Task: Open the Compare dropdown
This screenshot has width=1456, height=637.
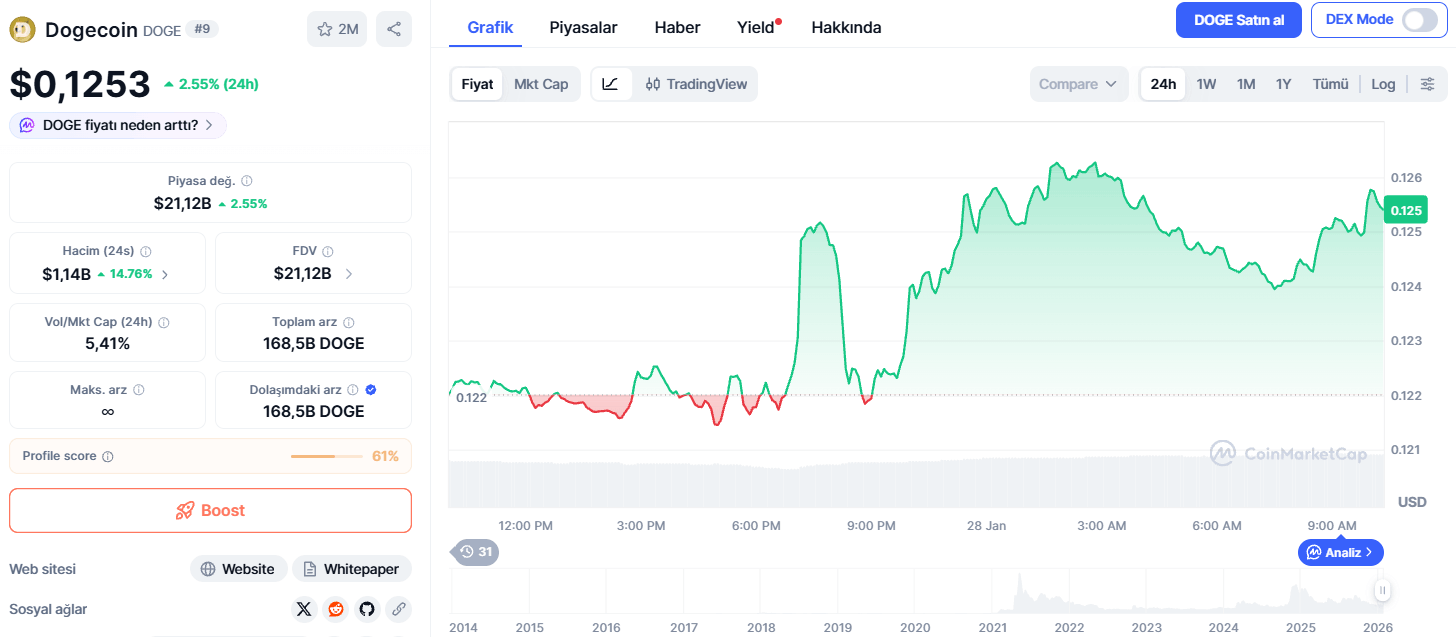Action: (x=1079, y=84)
